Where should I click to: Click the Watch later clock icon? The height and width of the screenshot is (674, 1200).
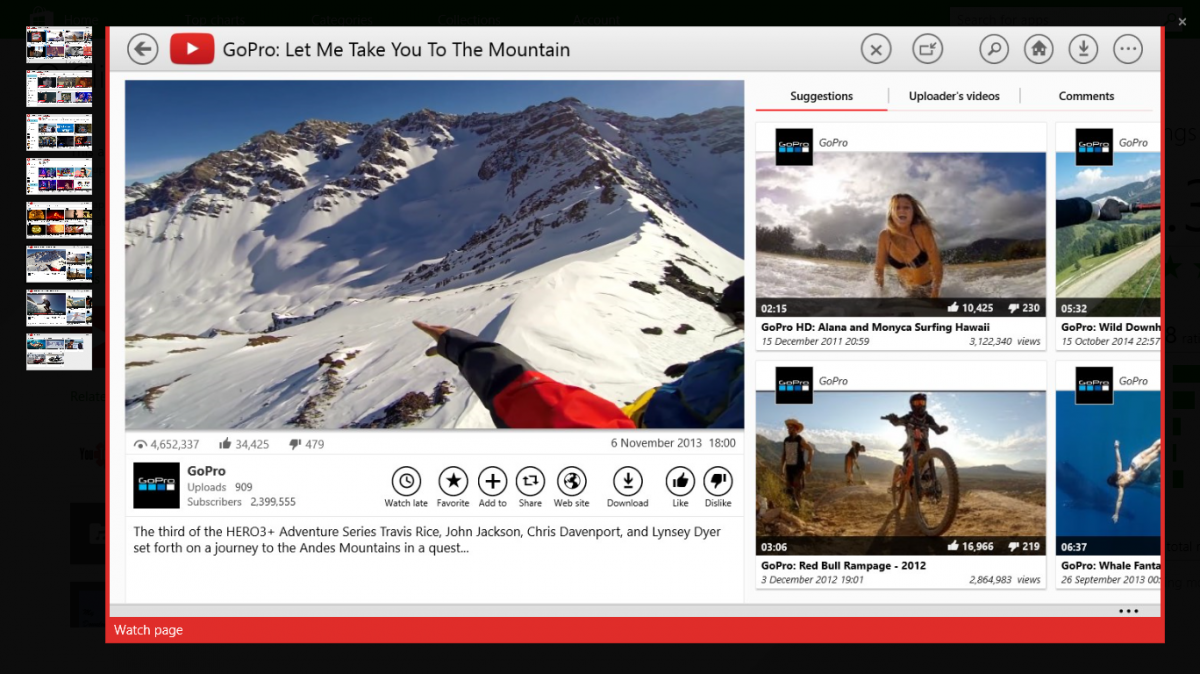pos(406,481)
